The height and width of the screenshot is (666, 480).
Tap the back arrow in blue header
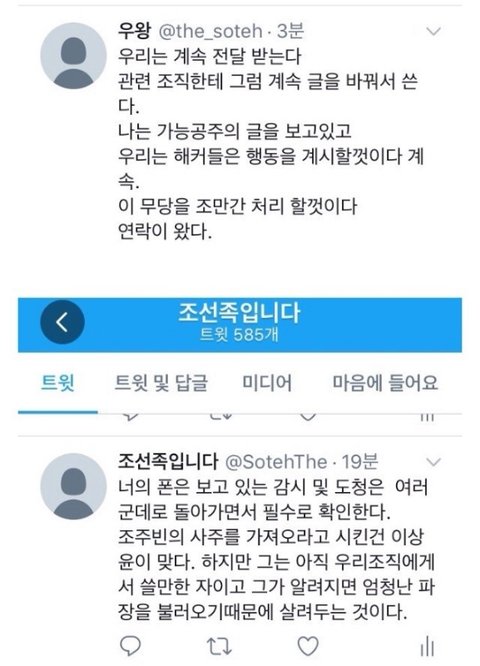pyautogui.click(x=62, y=322)
